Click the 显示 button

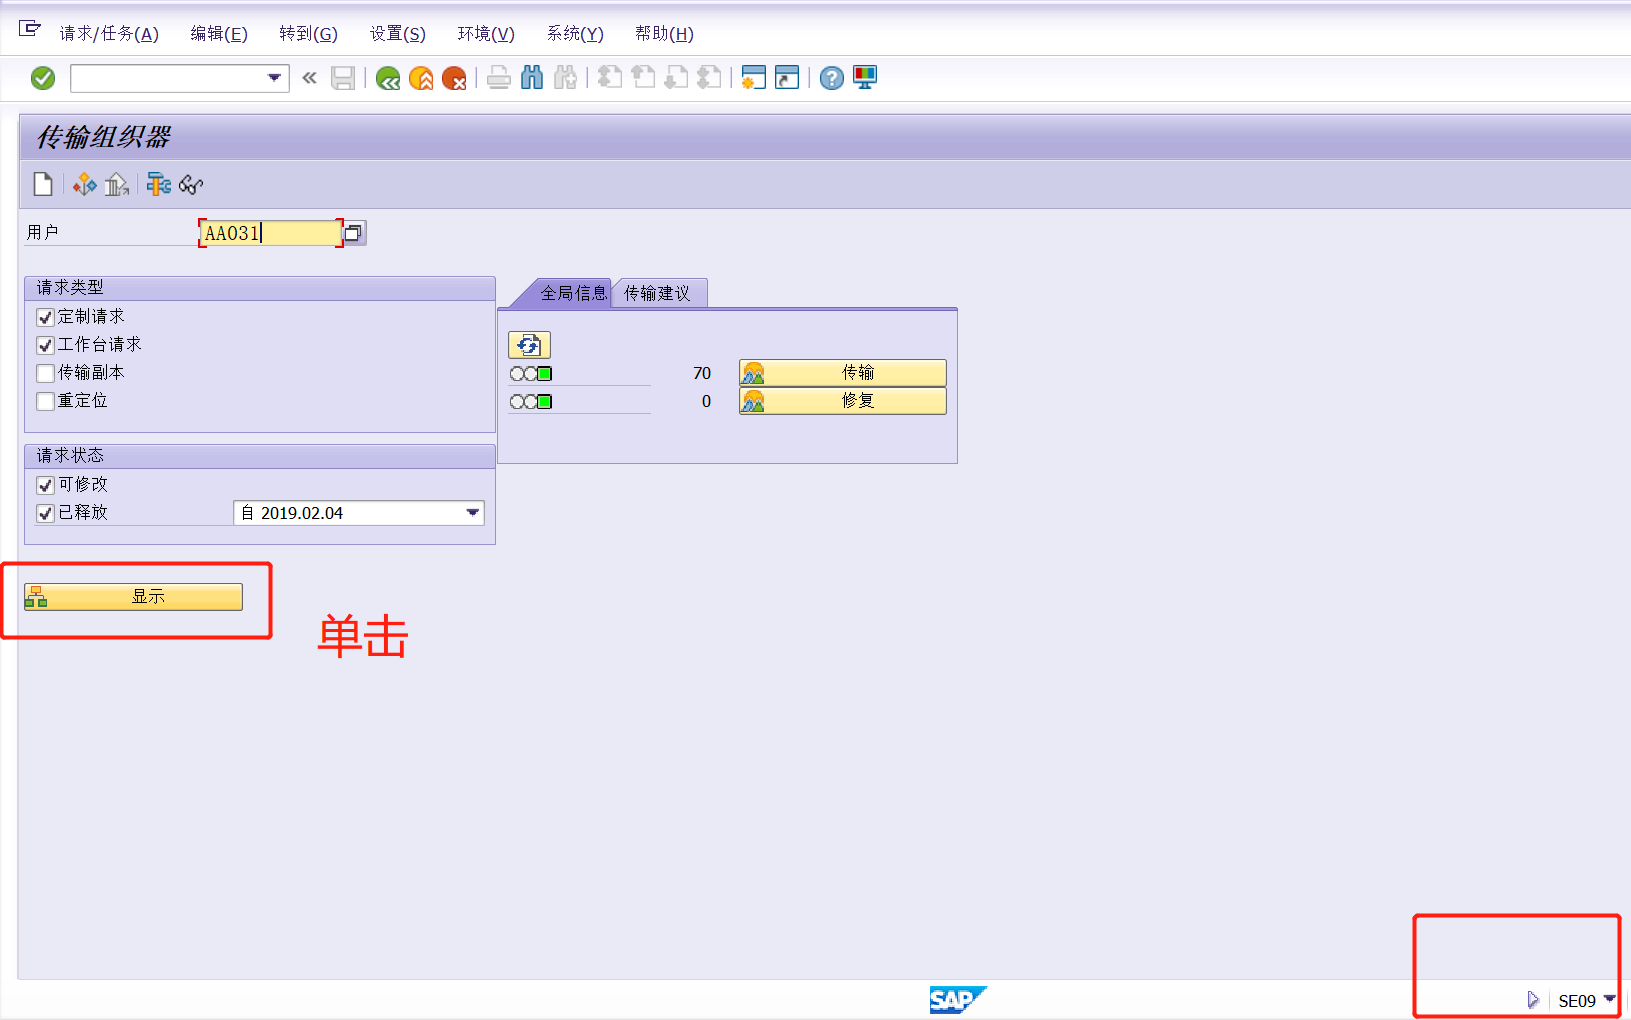coord(147,596)
